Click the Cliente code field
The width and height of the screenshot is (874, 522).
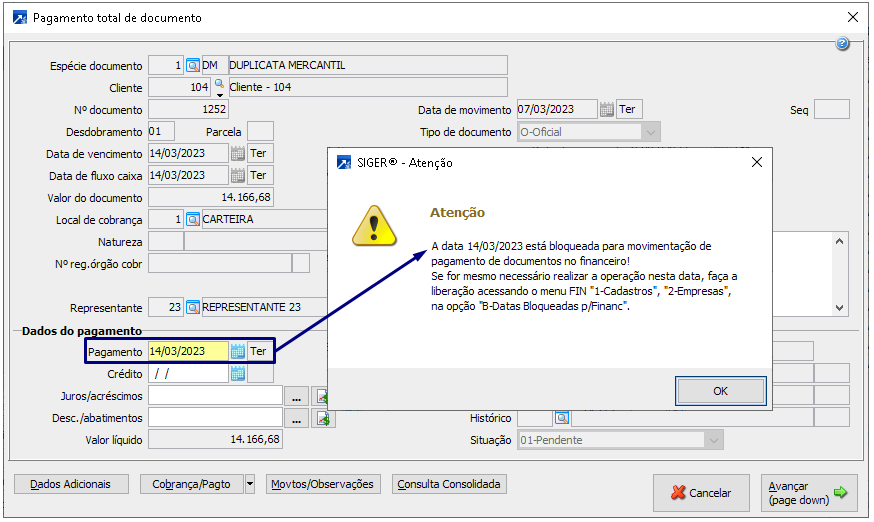[179, 88]
